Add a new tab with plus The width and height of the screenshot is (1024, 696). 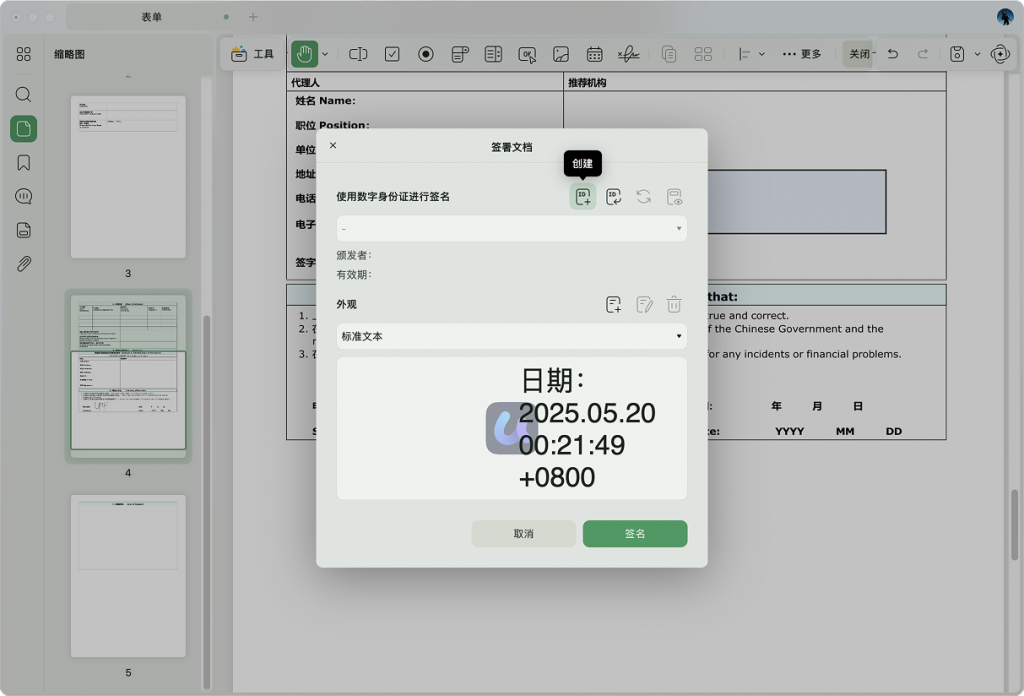(x=253, y=17)
